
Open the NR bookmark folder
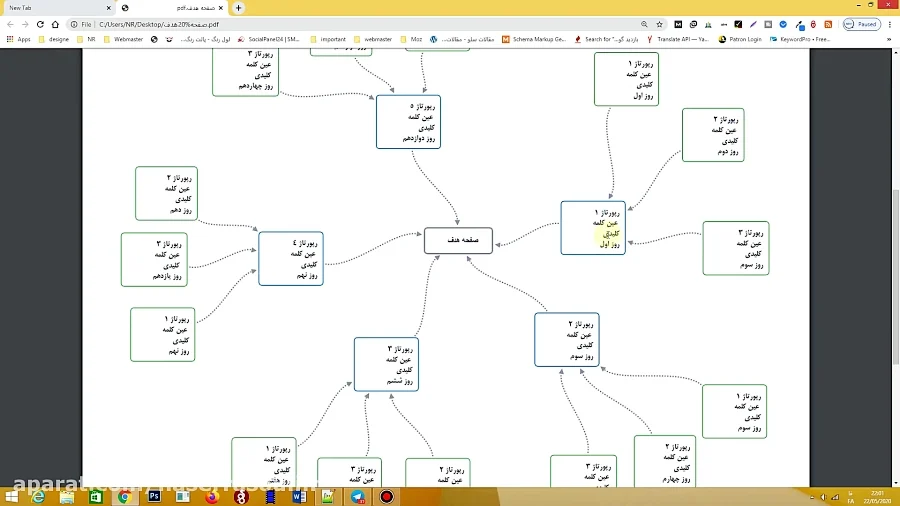87,40
